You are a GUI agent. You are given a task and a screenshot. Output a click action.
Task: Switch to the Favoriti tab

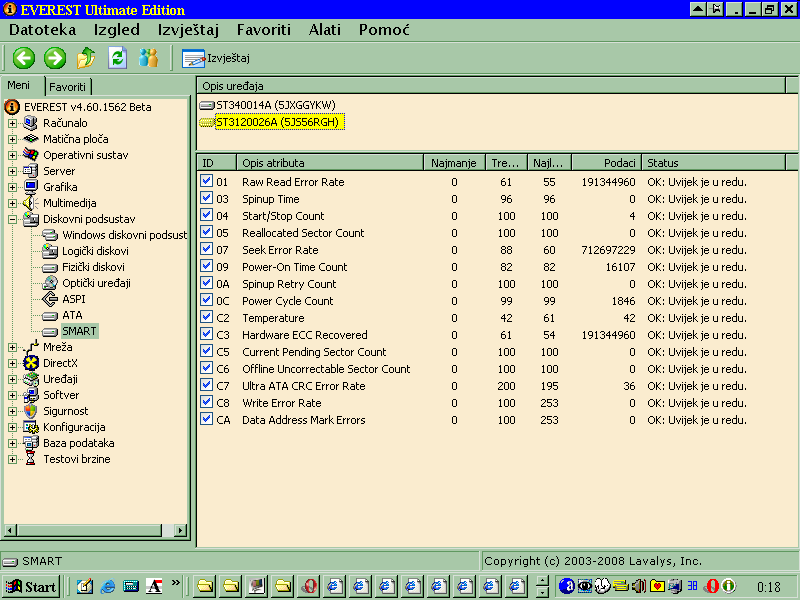point(68,87)
